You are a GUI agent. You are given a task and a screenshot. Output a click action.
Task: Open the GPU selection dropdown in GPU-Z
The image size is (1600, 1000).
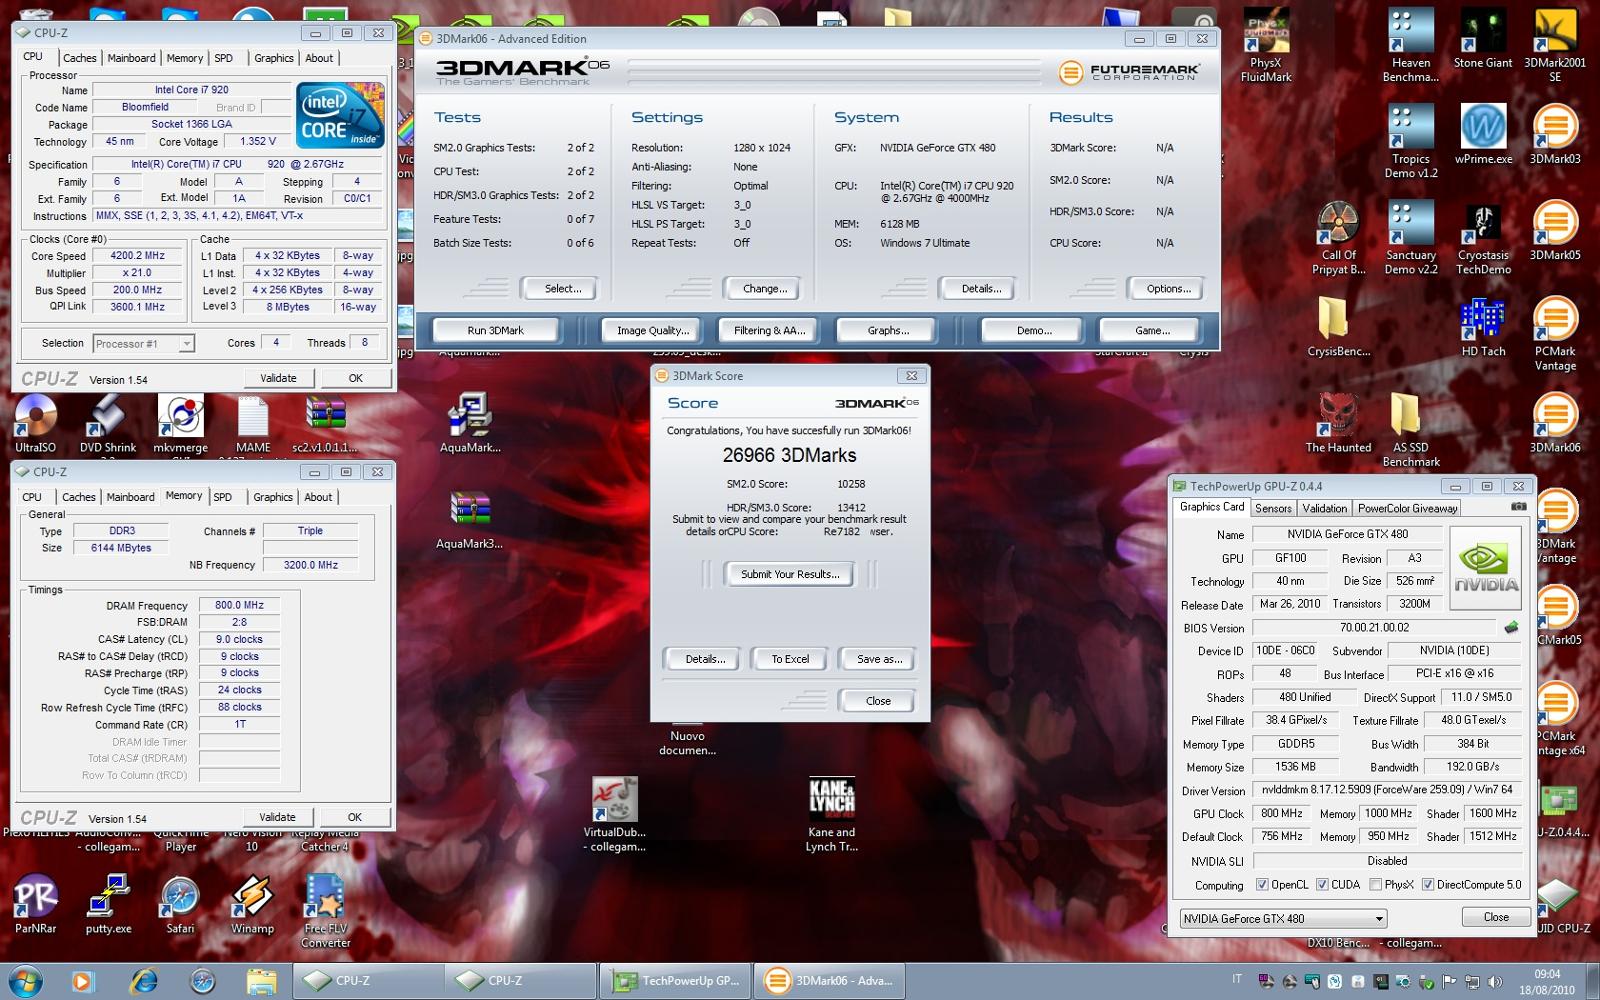(1283, 918)
